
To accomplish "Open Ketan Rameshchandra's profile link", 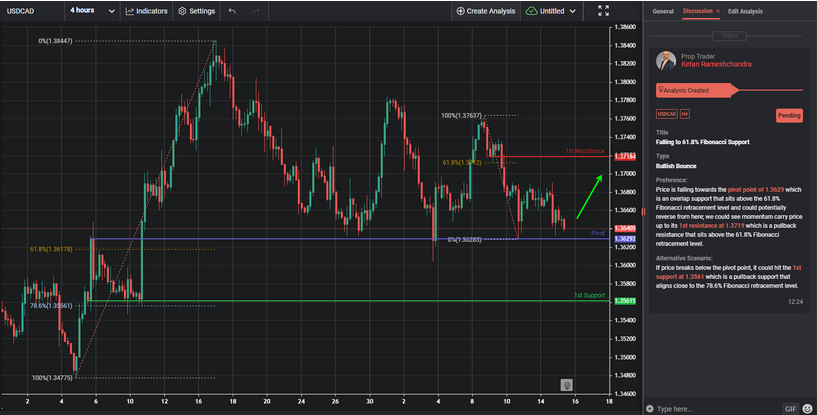I will [716, 65].
